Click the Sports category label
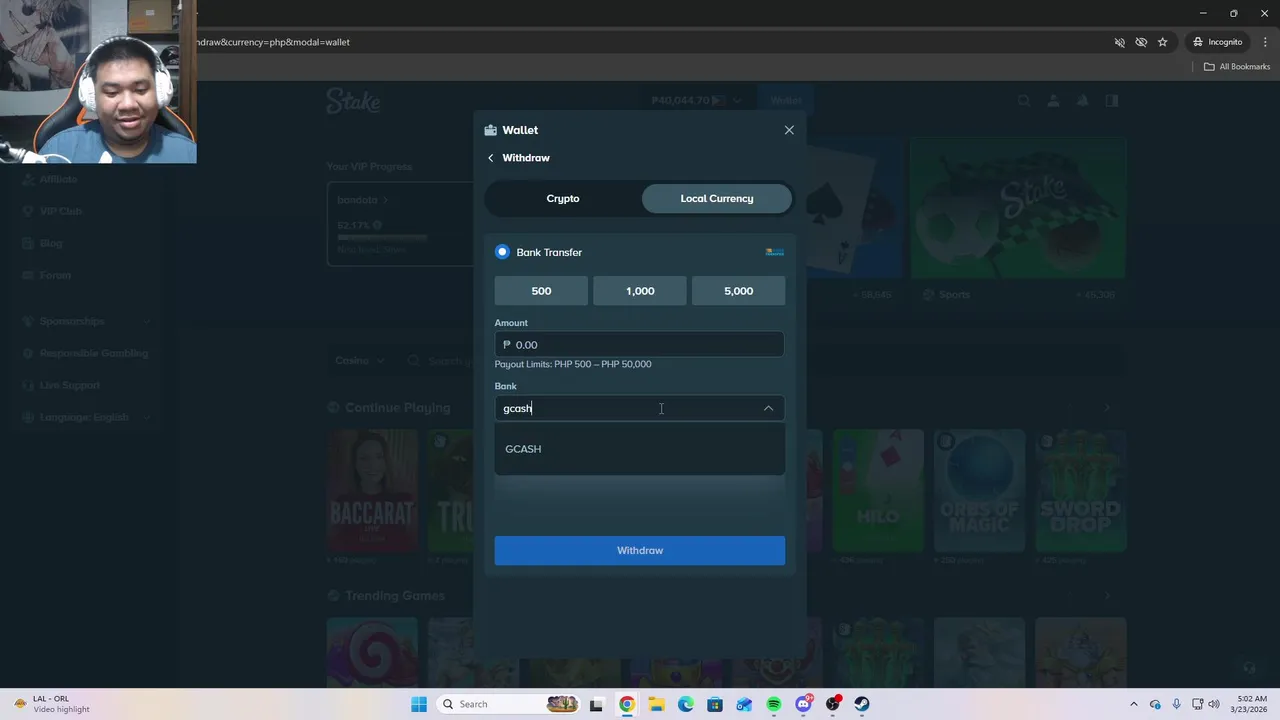 pyautogui.click(x=954, y=295)
